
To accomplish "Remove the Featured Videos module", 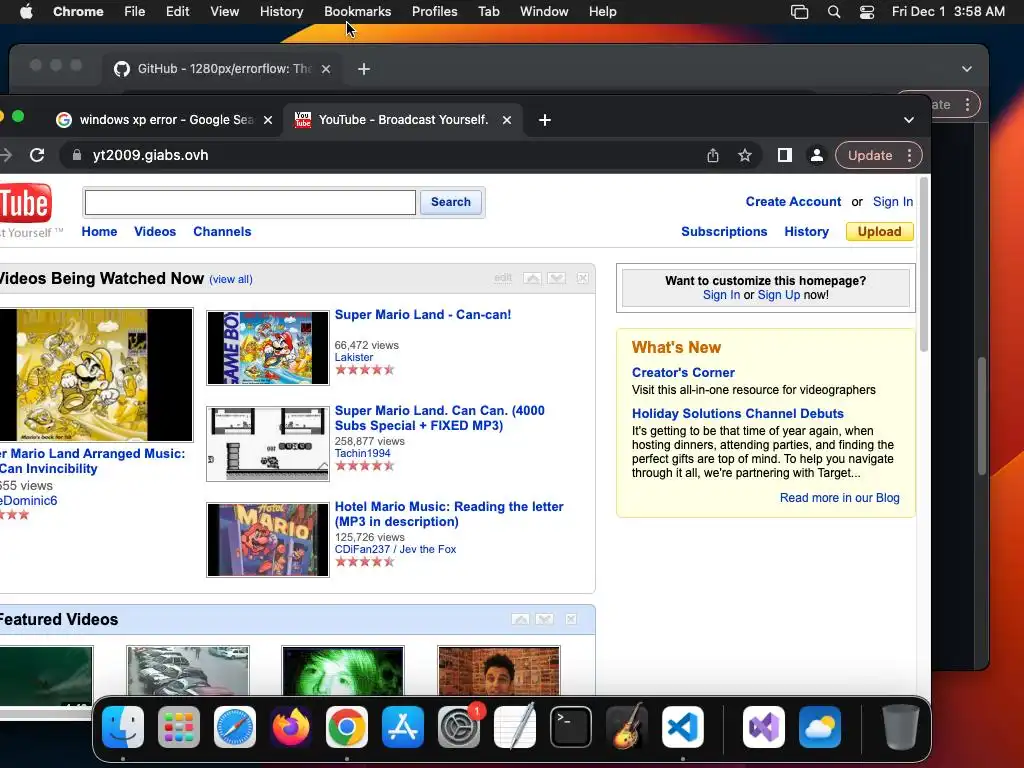I will (571, 619).
